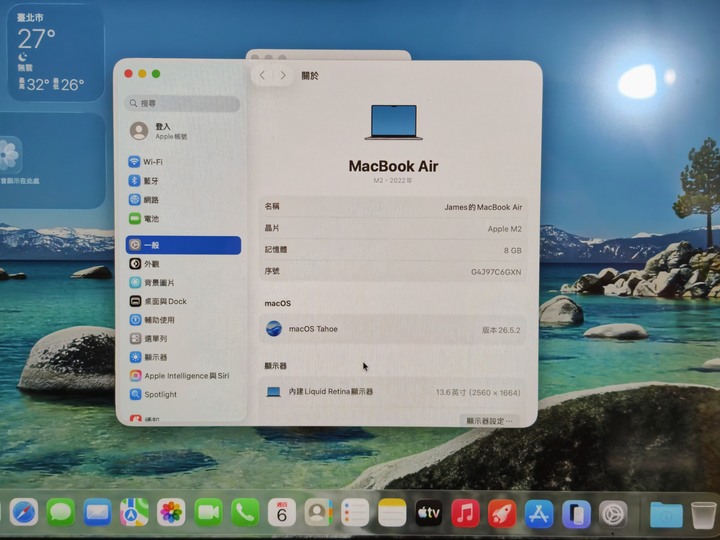Click version 26.5.2 text
Screen dimensions: 720x540
501,330
